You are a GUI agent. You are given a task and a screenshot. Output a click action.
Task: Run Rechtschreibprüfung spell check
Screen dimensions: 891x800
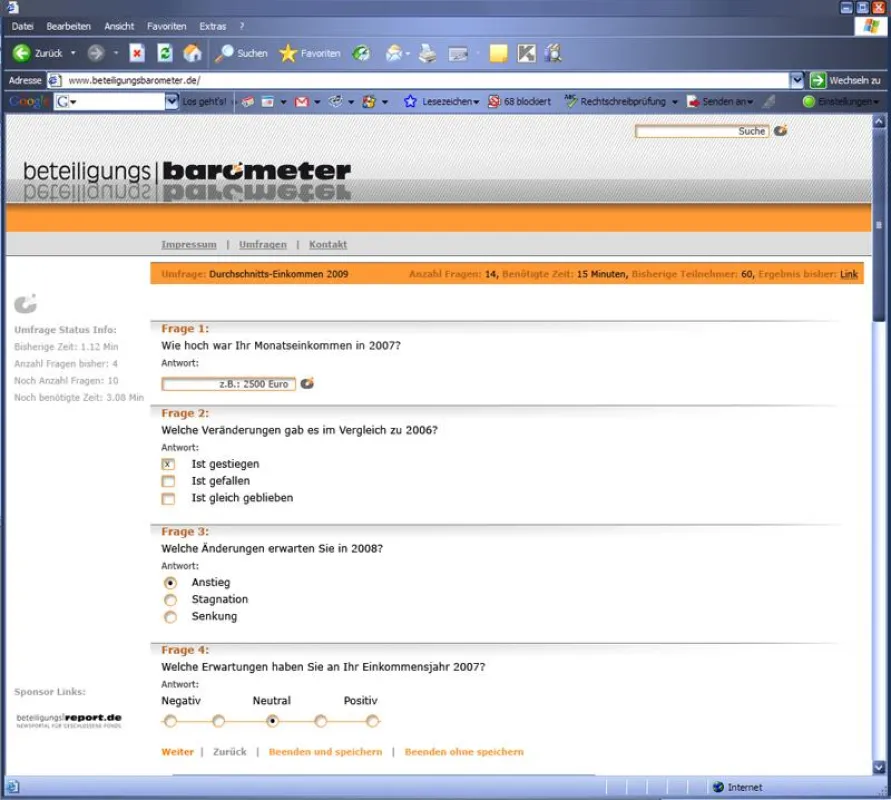coord(615,102)
